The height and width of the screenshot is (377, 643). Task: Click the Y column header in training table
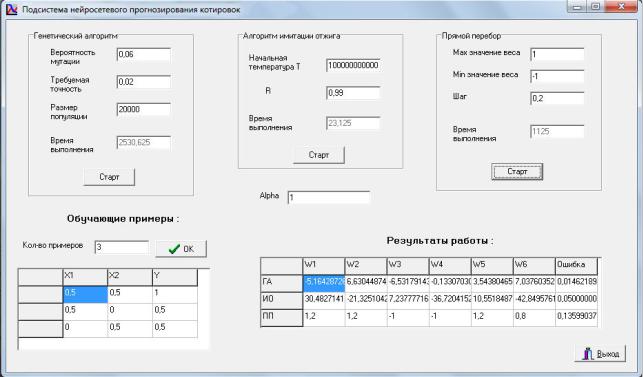tap(175, 277)
